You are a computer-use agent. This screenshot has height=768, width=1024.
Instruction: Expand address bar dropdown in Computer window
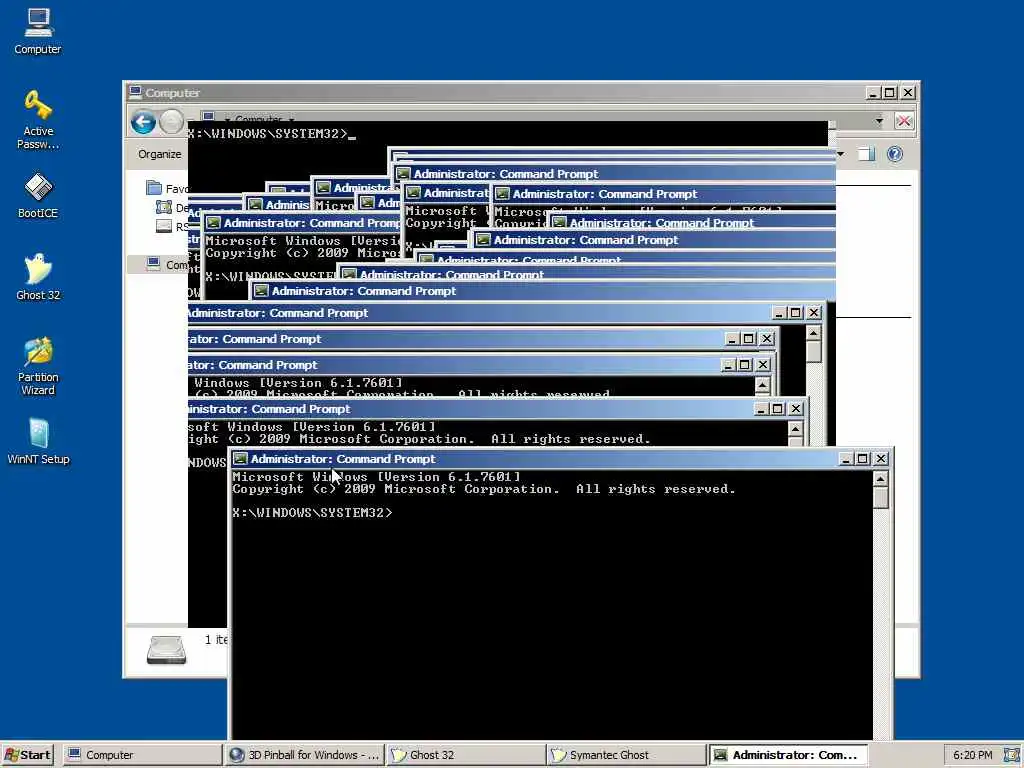(x=879, y=121)
